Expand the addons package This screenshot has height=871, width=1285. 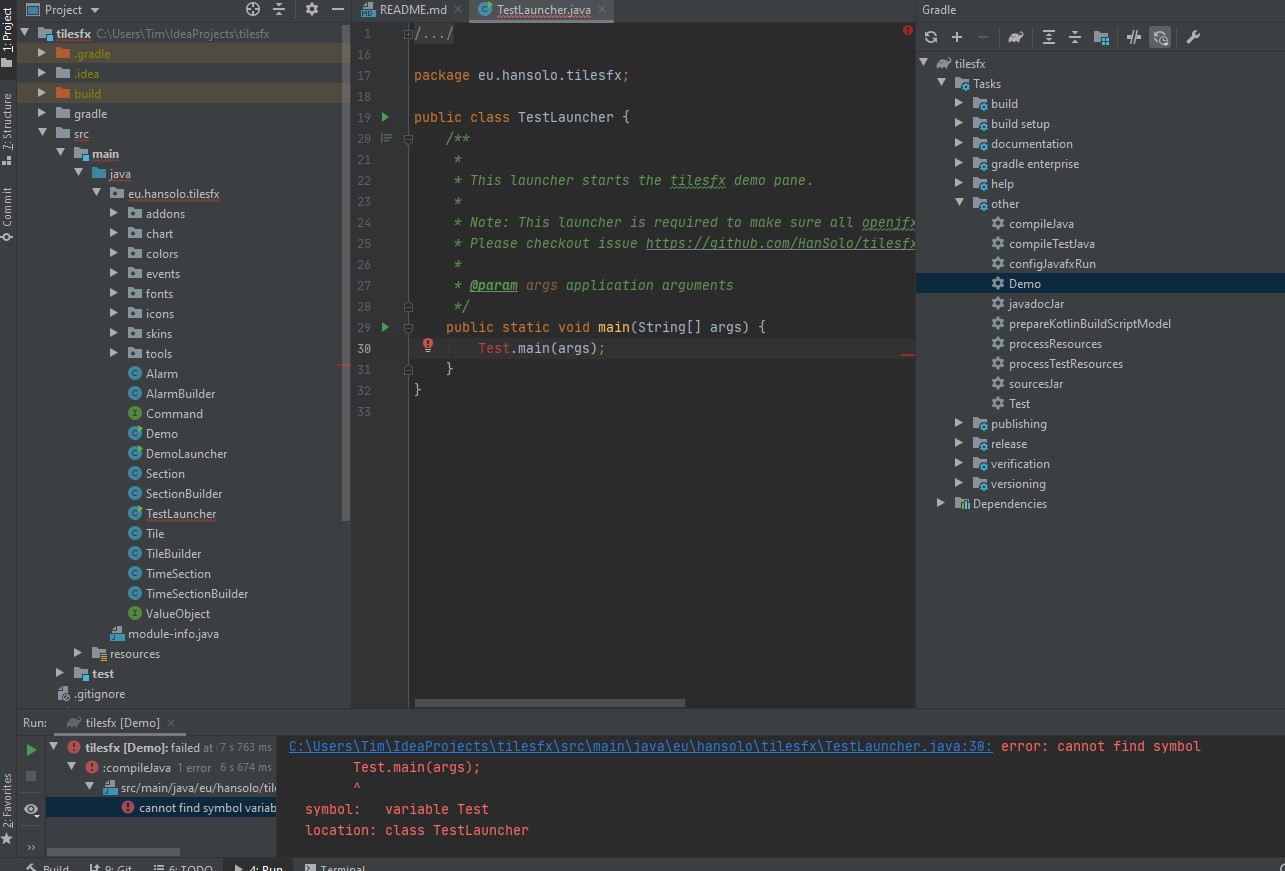113,214
